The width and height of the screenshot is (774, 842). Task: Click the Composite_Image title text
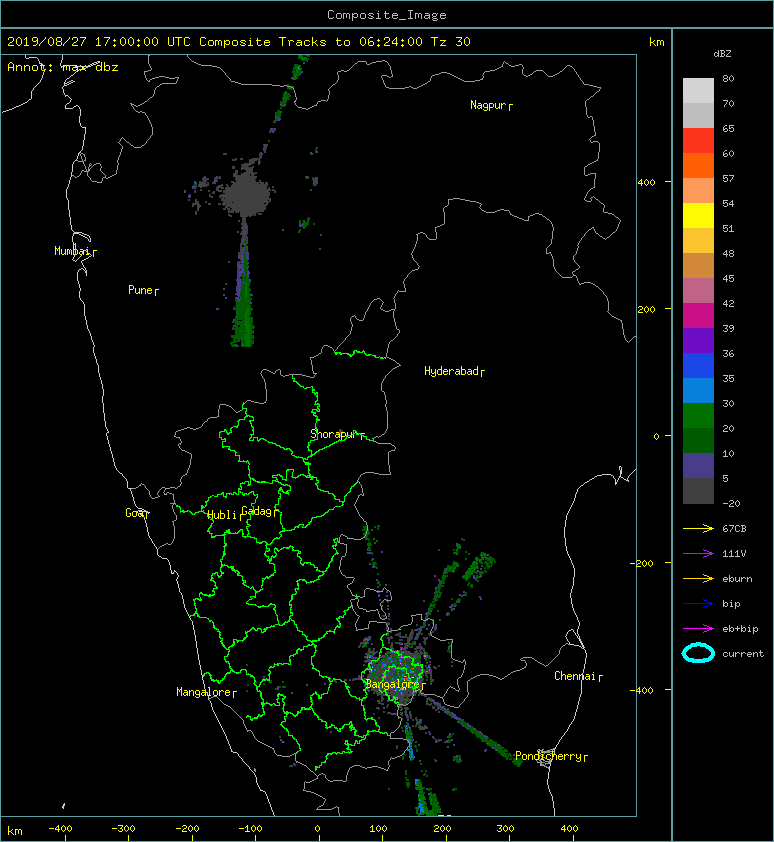(387, 15)
